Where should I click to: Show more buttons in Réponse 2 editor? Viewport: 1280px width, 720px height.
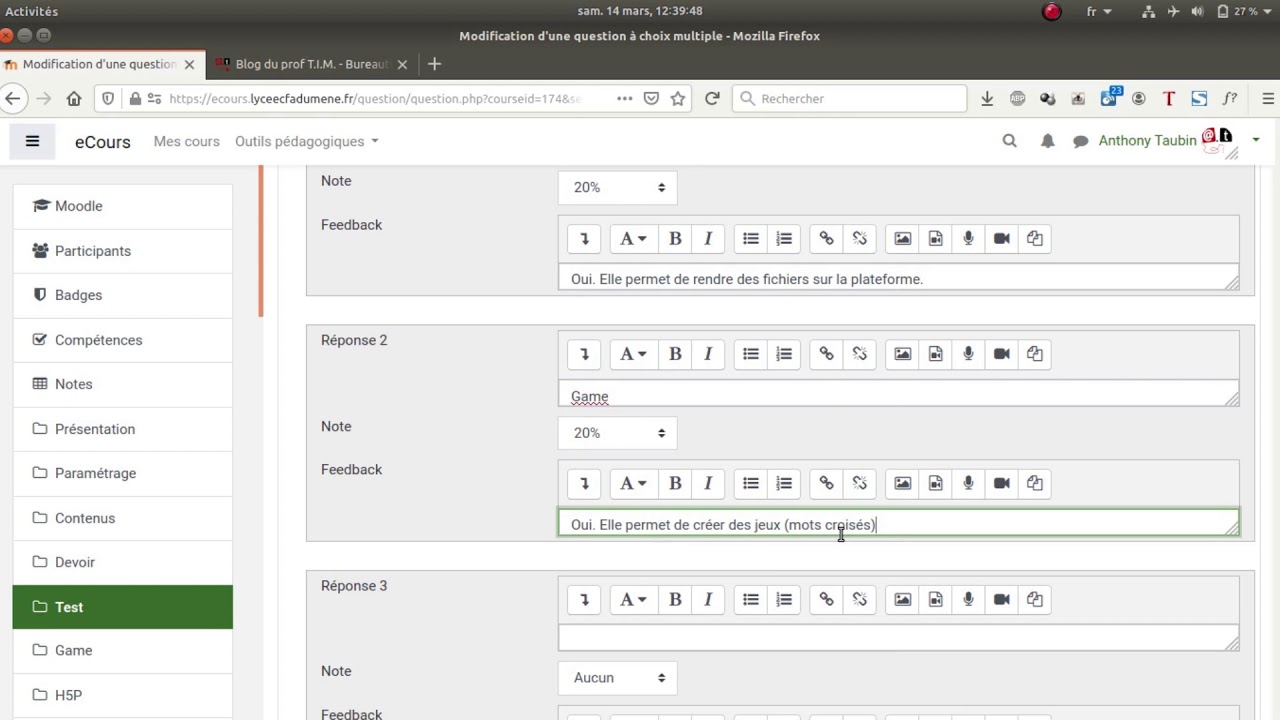(x=584, y=354)
